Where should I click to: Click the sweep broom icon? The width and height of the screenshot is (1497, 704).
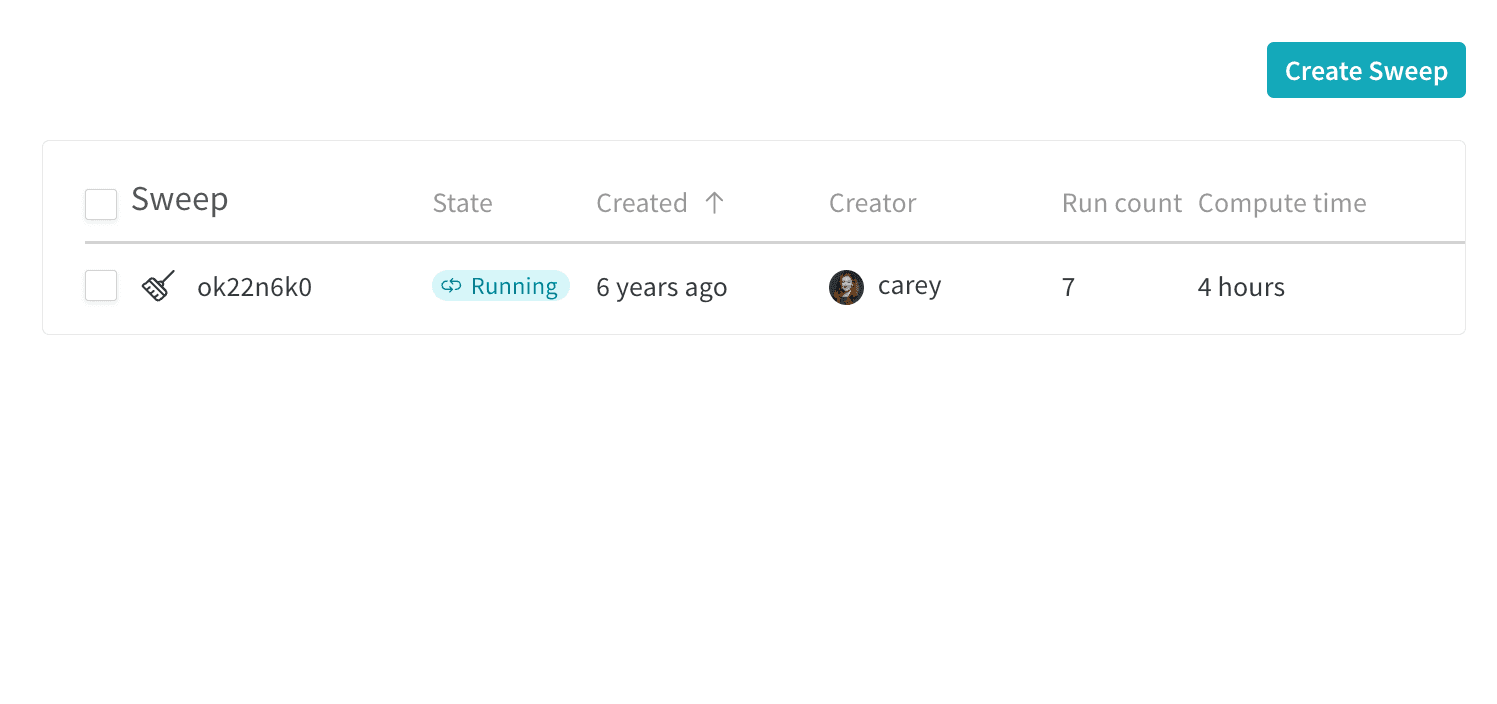point(158,286)
